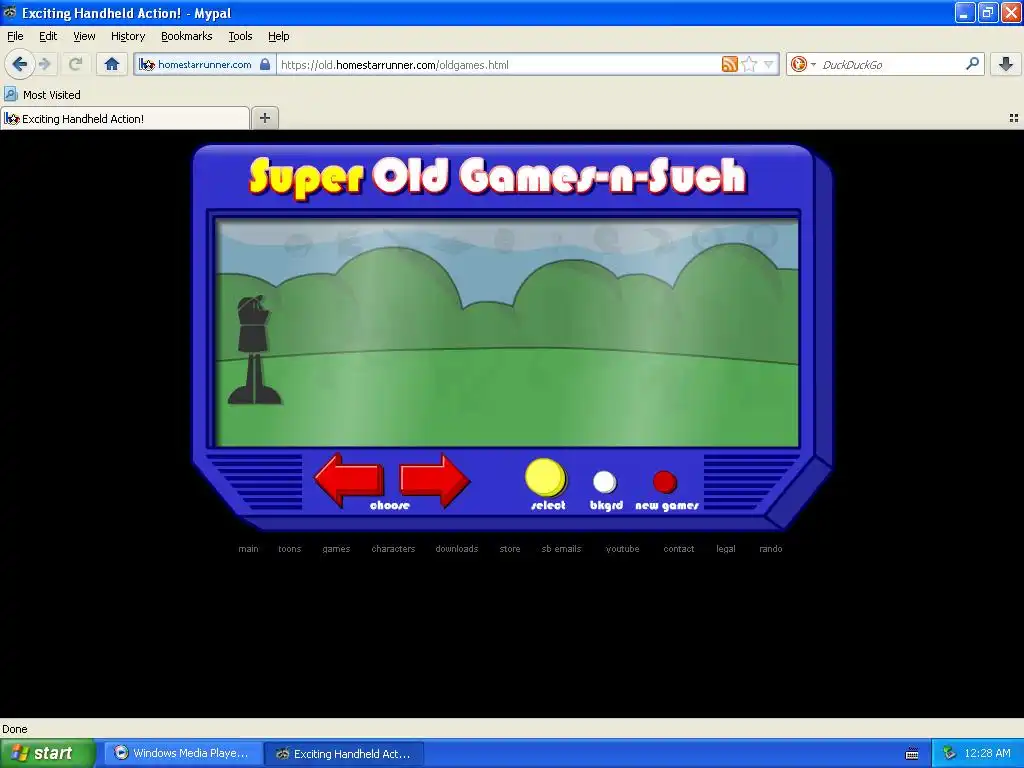Click the browser forward arrow
The width and height of the screenshot is (1024, 768).
[x=44, y=64]
